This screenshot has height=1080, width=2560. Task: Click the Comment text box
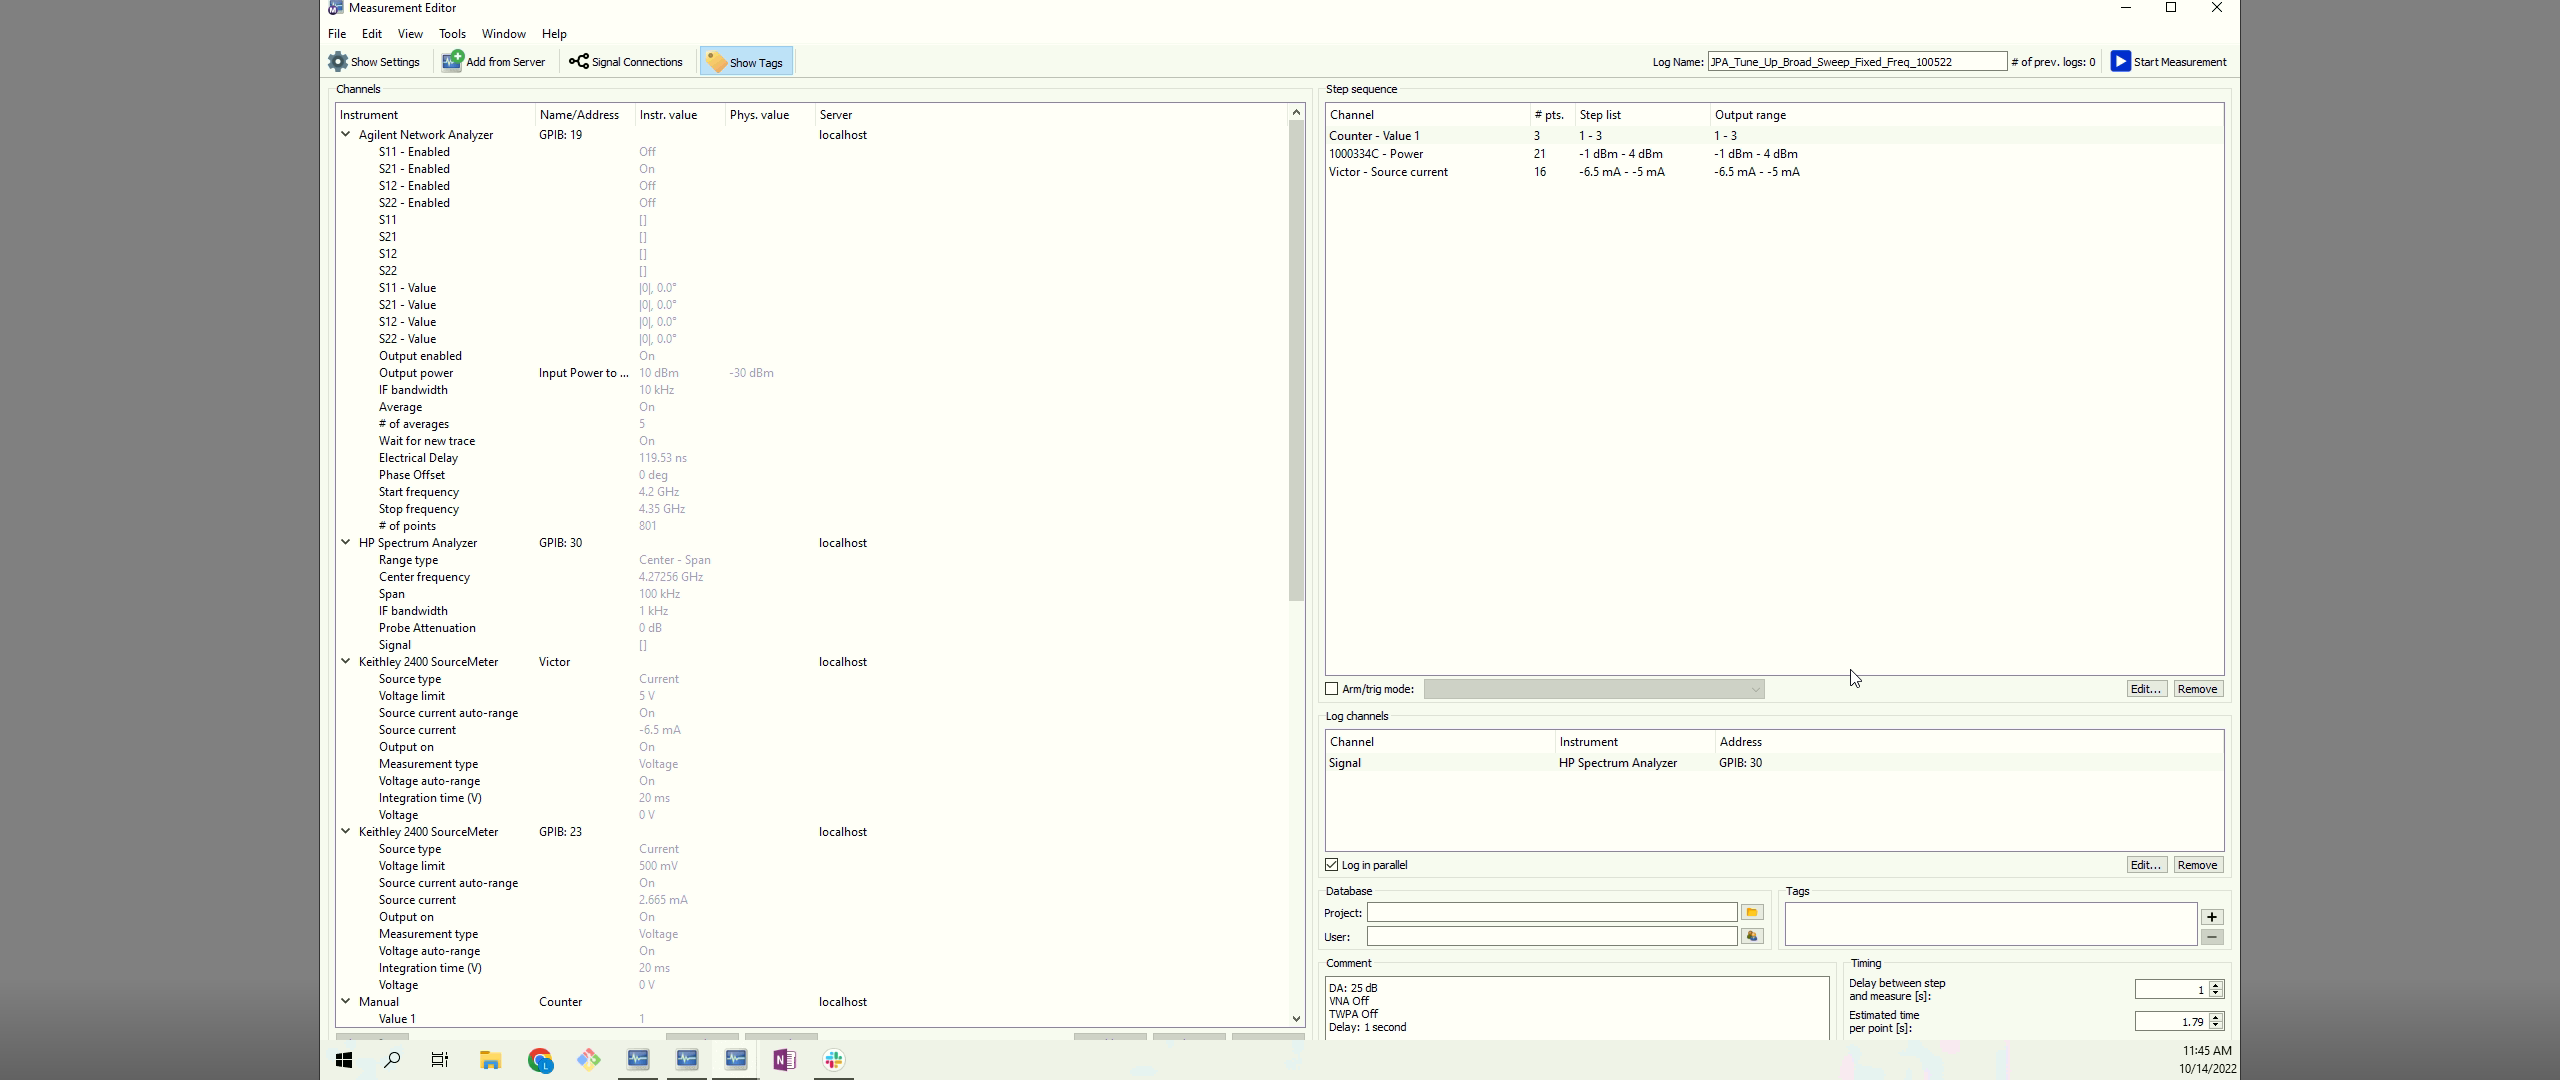(x=1578, y=1009)
